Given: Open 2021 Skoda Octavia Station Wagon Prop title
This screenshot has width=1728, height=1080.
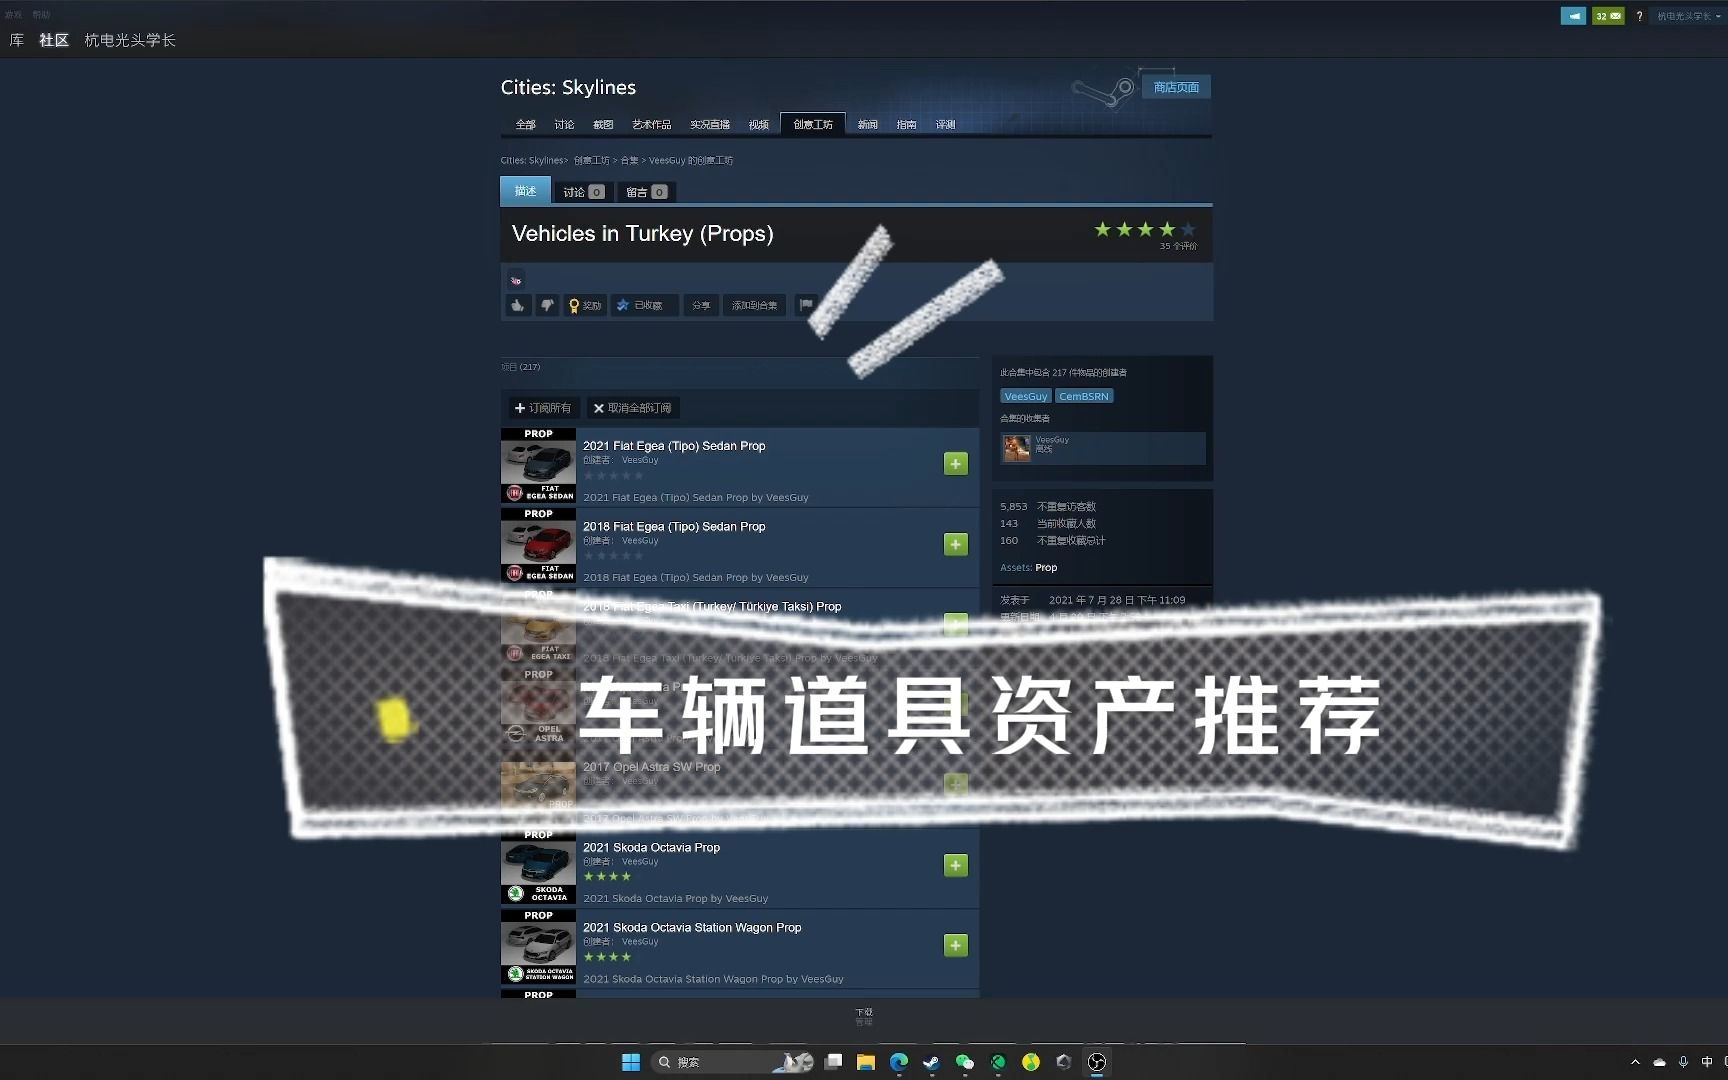Looking at the screenshot, I should coord(692,927).
